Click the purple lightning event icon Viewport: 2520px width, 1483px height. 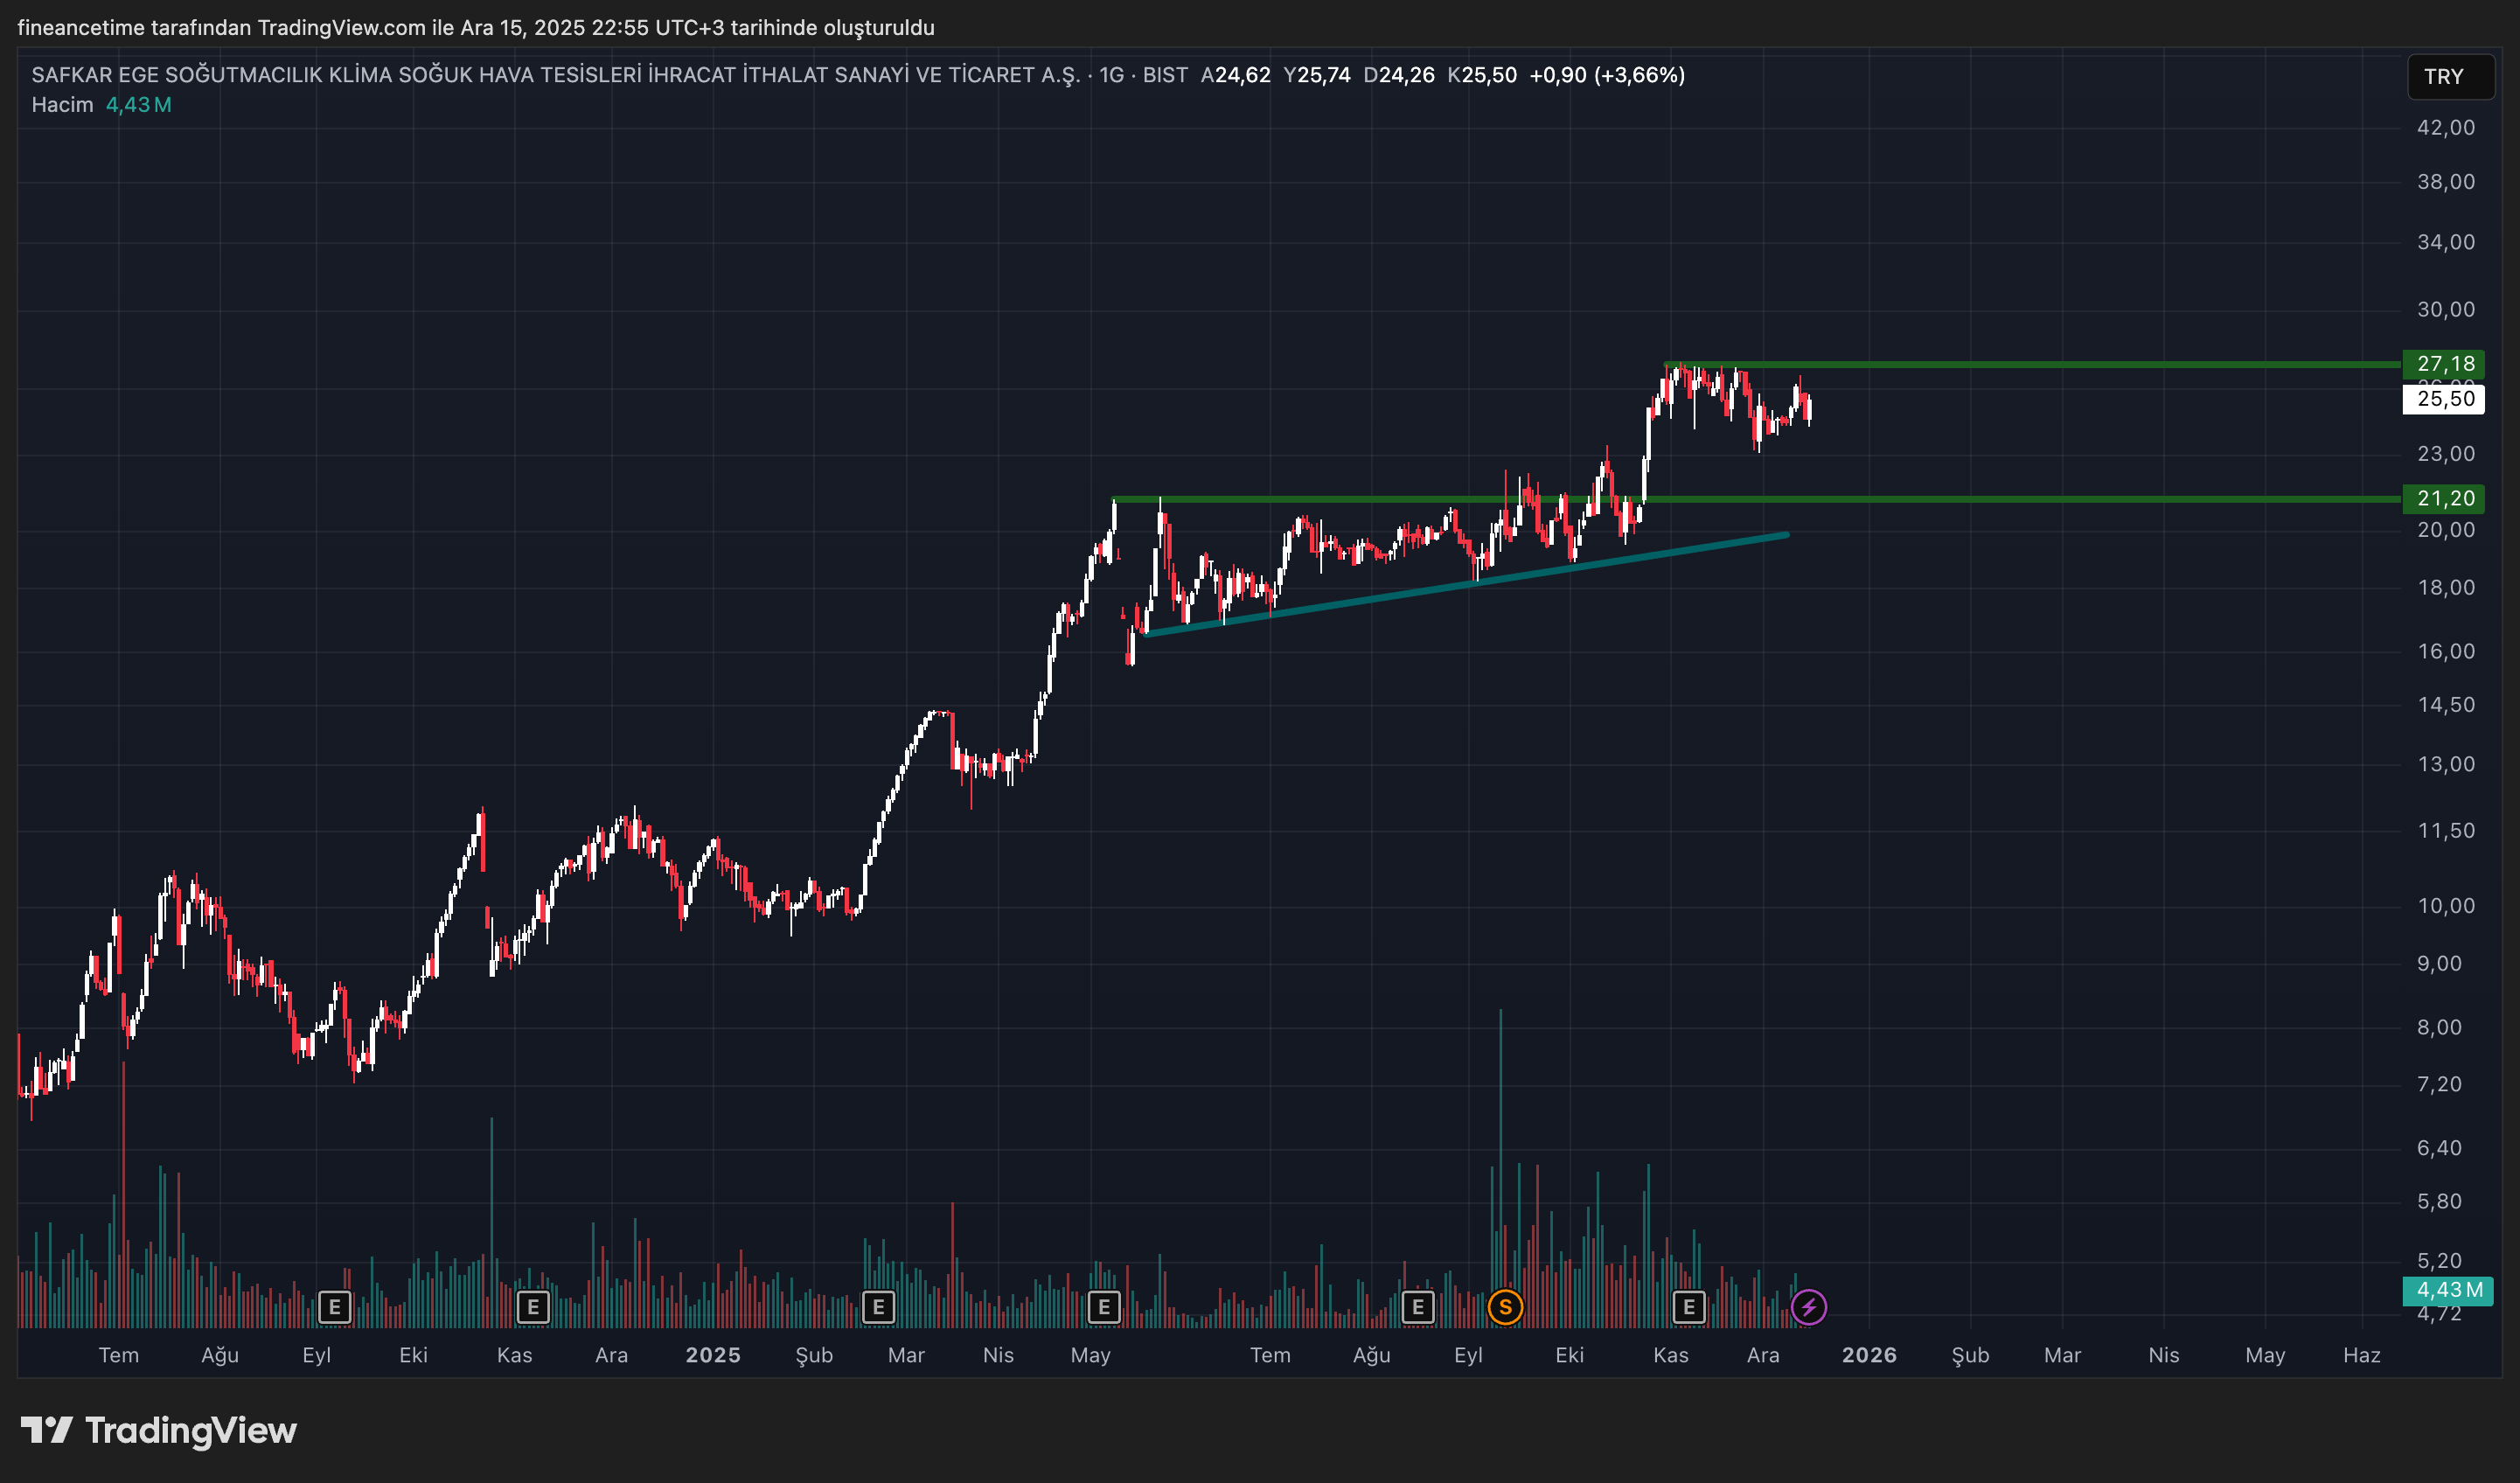tap(1808, 1307)
